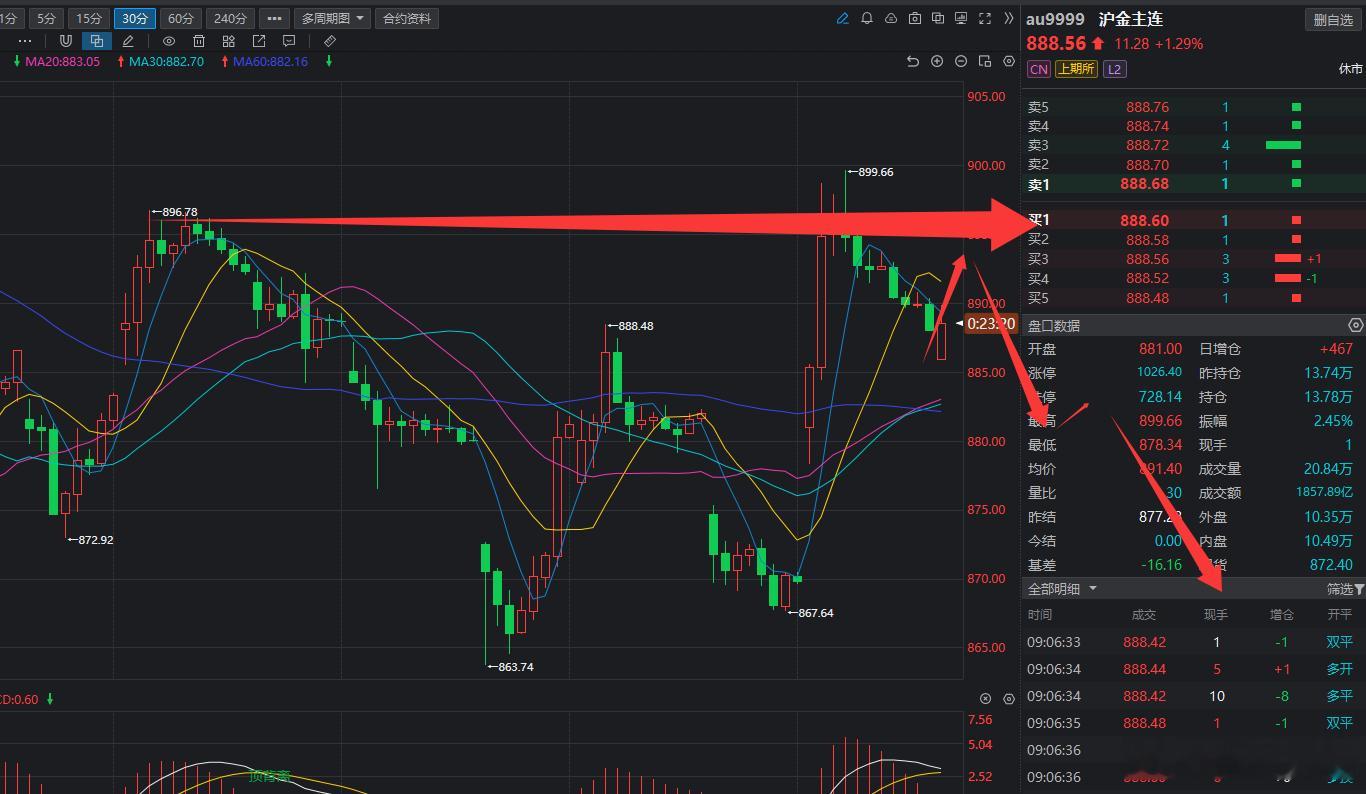The image size is (1366, 794).
Task: Zoom out the chart with minus icon
Action: pos(961,62)
